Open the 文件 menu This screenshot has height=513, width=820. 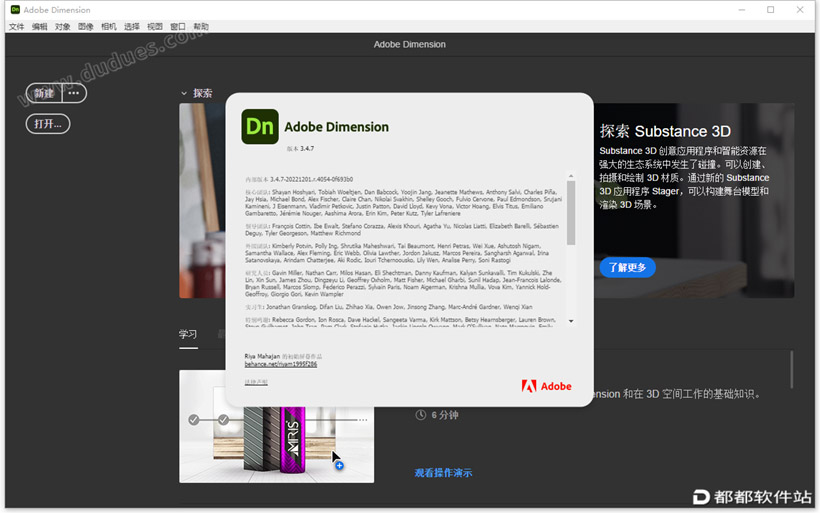(x=16, y=27)
